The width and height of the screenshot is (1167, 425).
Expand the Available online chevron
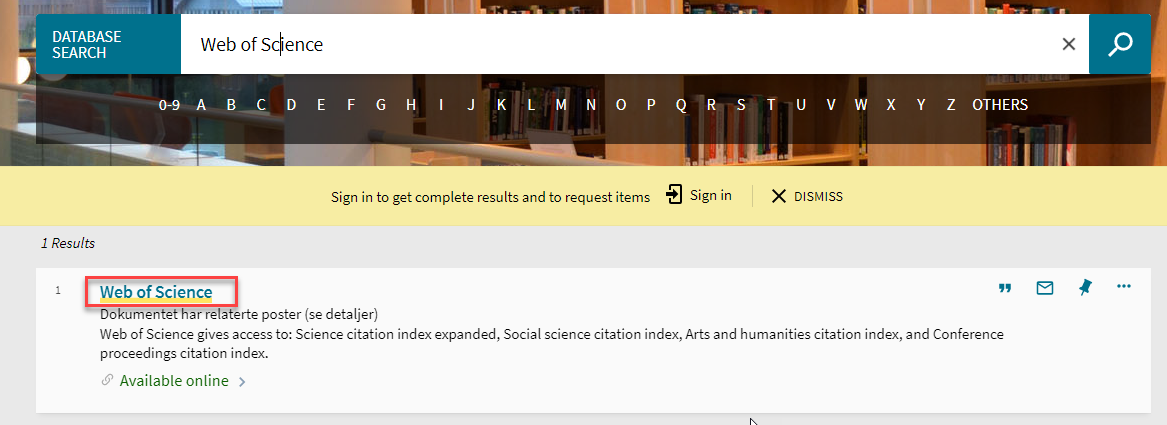tap(242, 381)
